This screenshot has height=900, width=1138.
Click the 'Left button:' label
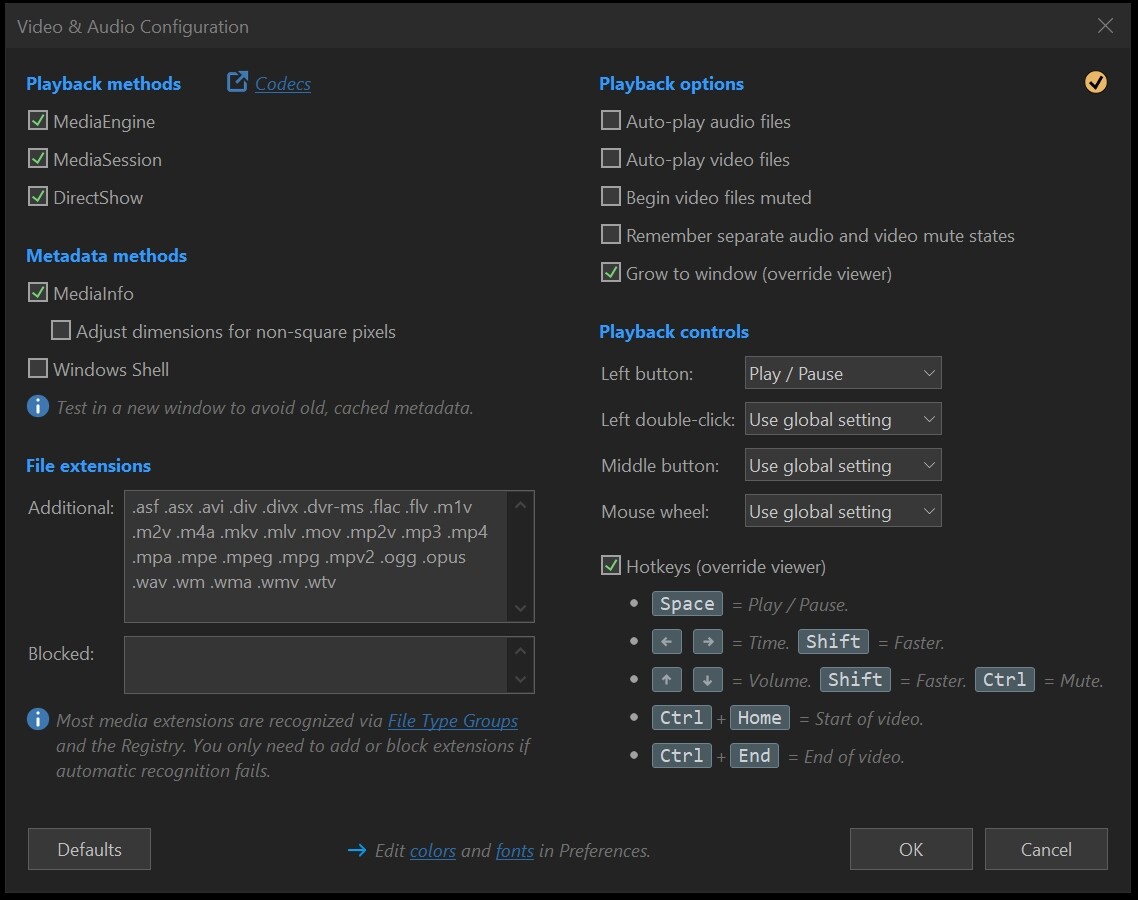[647, 374]
